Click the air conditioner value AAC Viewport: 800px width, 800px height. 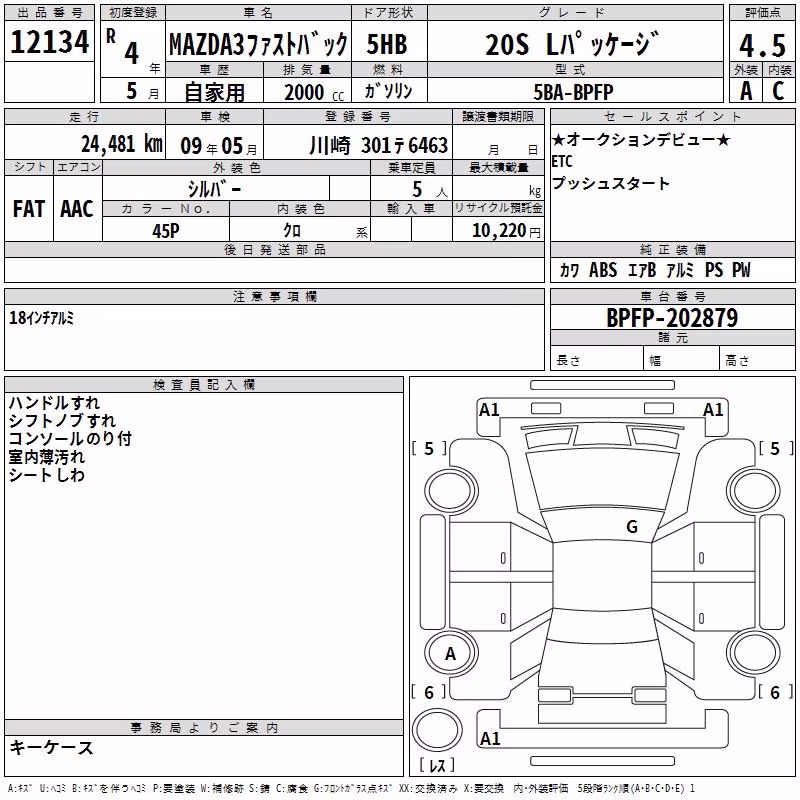pos(77,209)
